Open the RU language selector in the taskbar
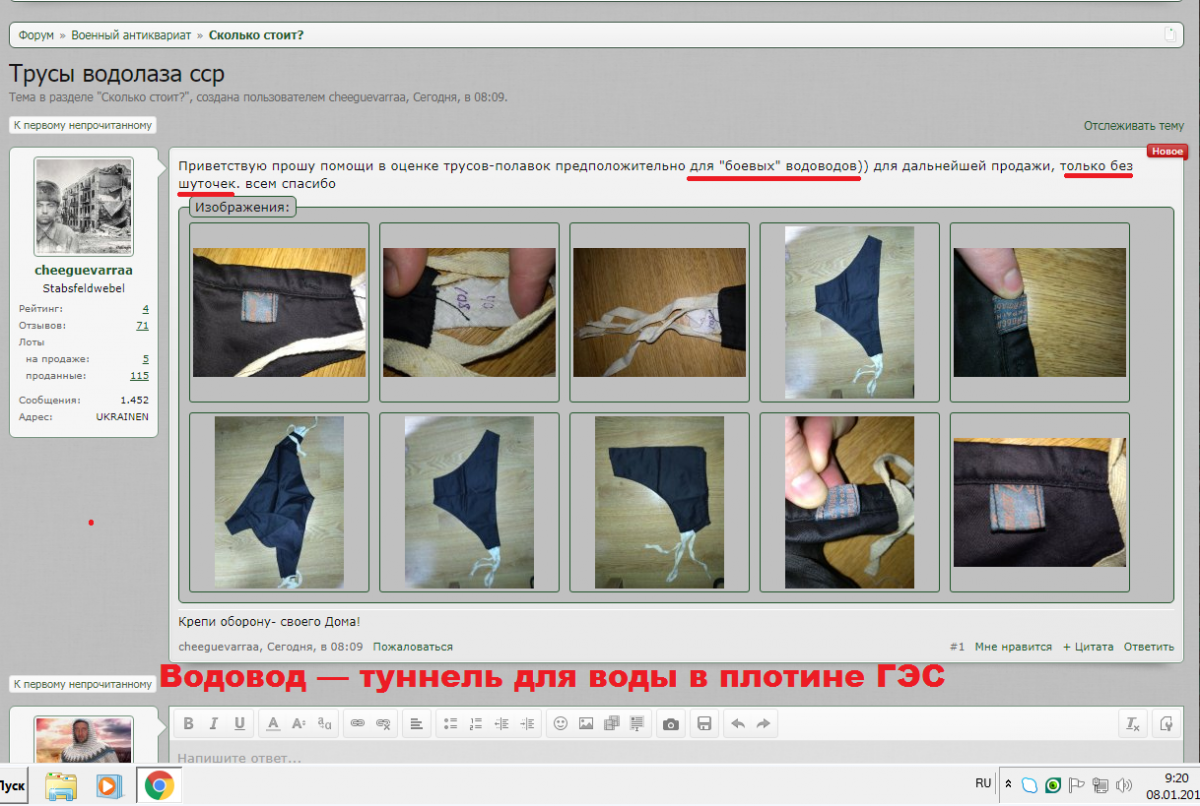 point(983,784)
